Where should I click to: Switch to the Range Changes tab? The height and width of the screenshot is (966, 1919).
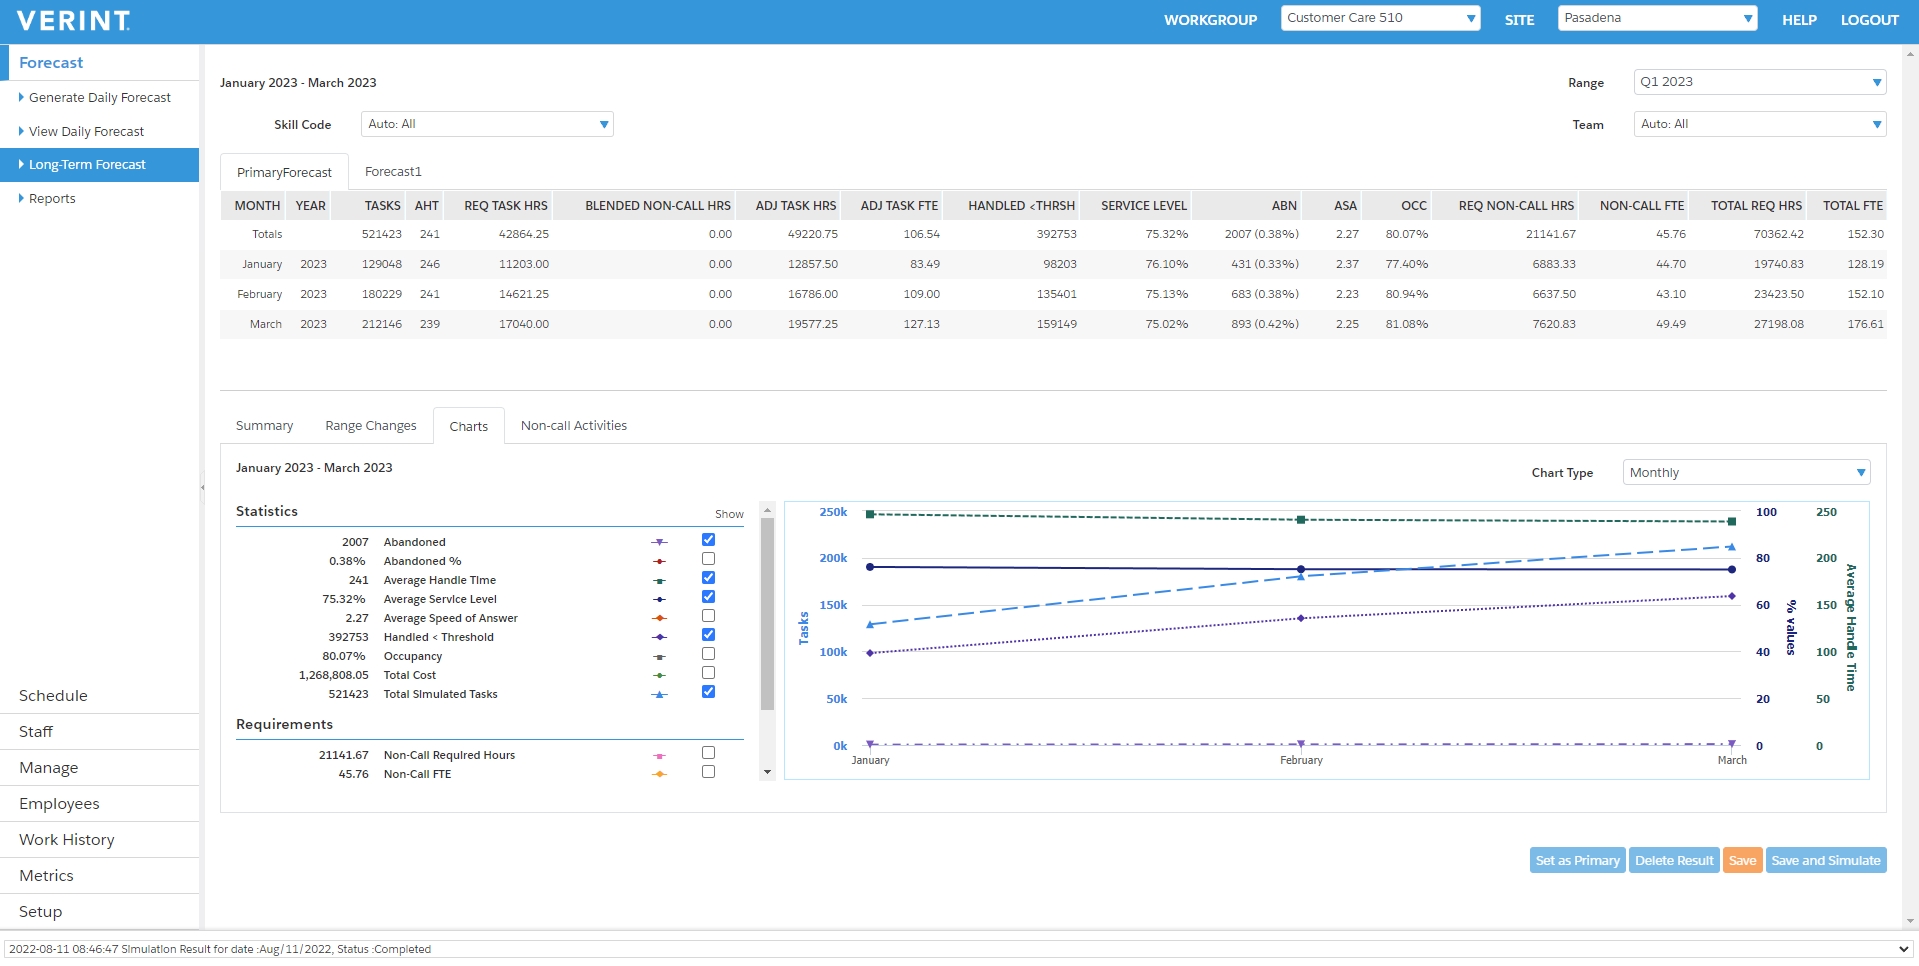coord(370,426)
